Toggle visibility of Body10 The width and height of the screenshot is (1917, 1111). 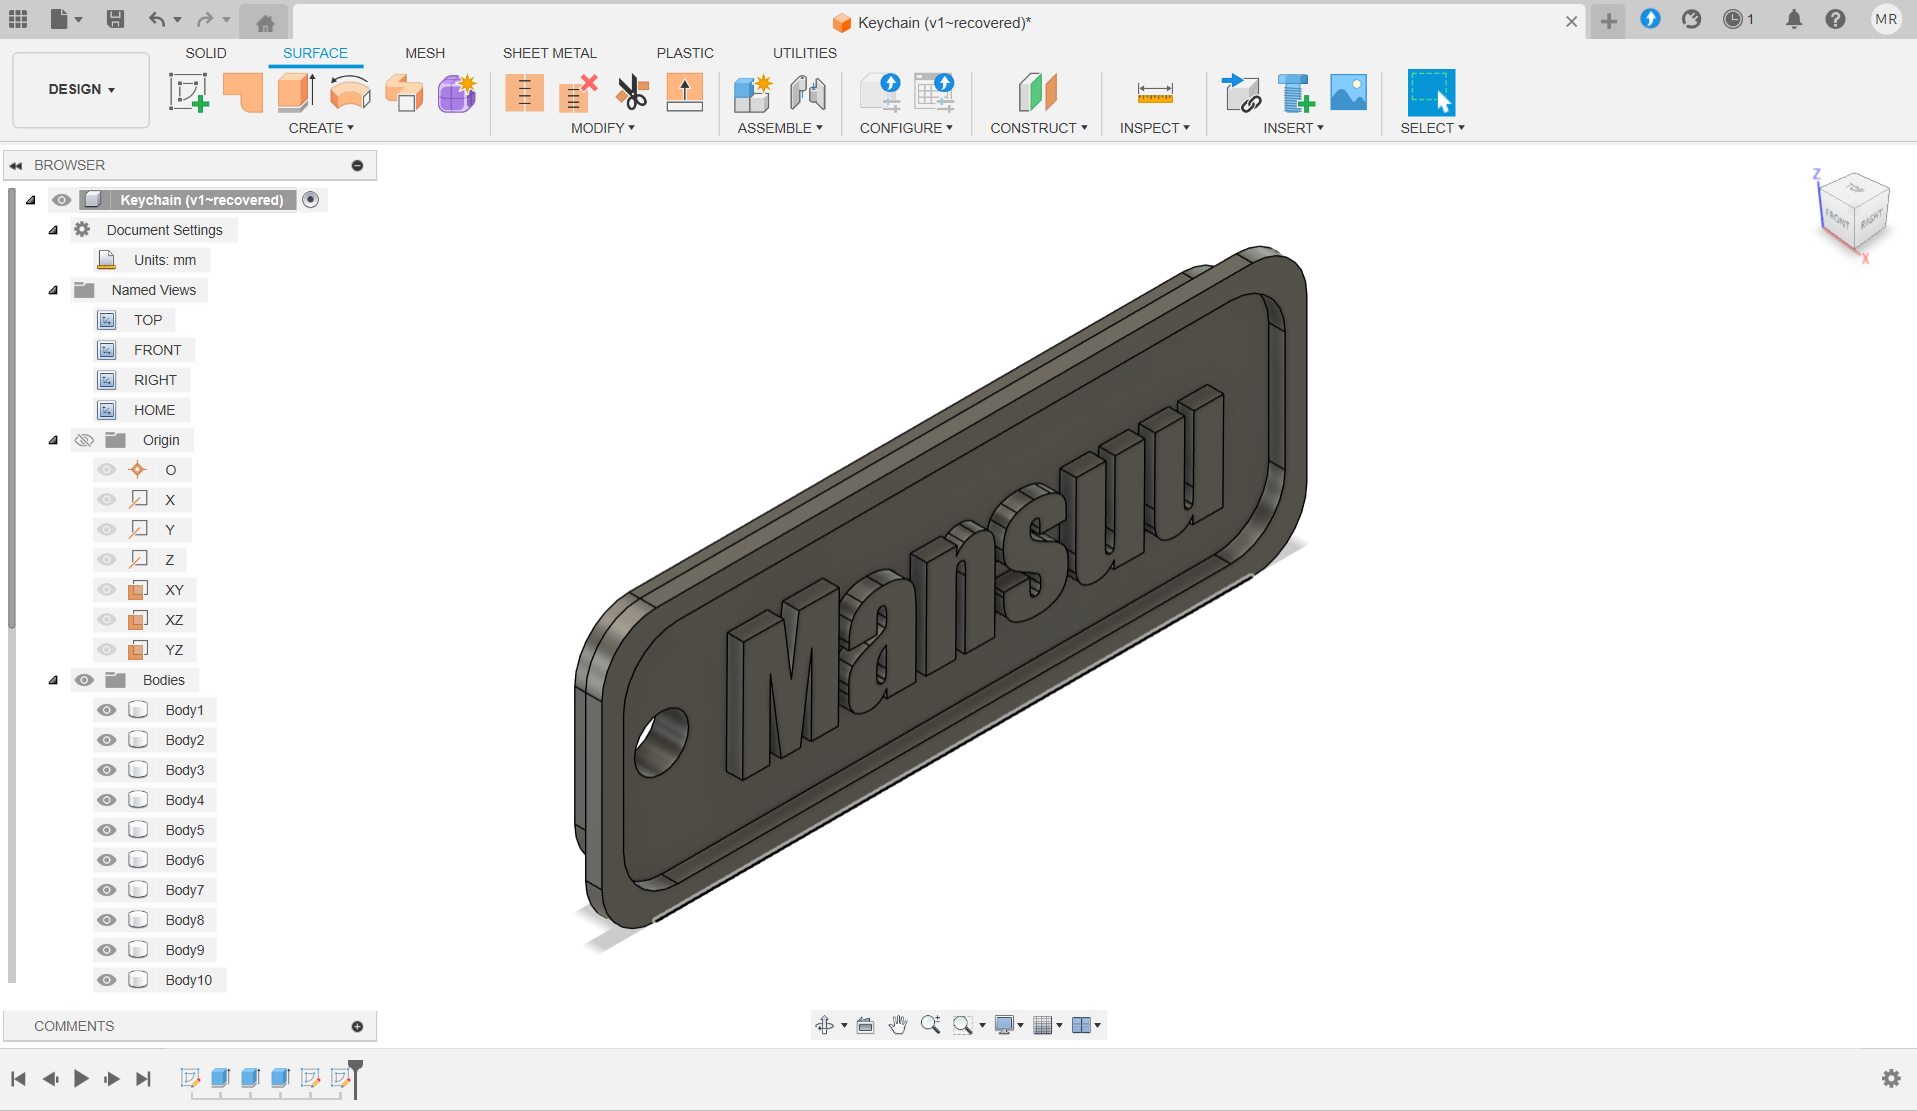pos(107,980)
